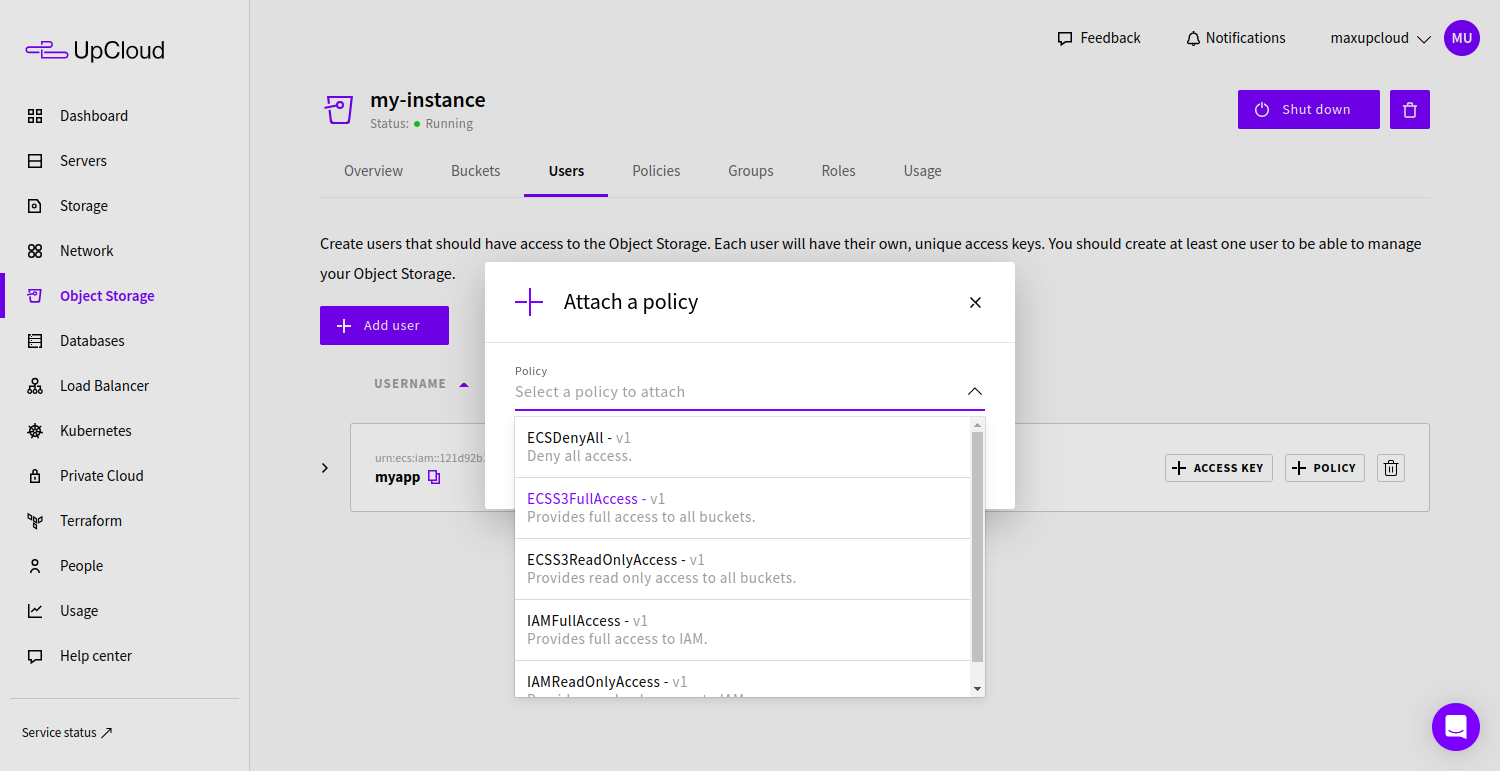Click the ACCESS KEY button for myapp
Viewport: 1500px width, 771px height.
(1219, 468)
